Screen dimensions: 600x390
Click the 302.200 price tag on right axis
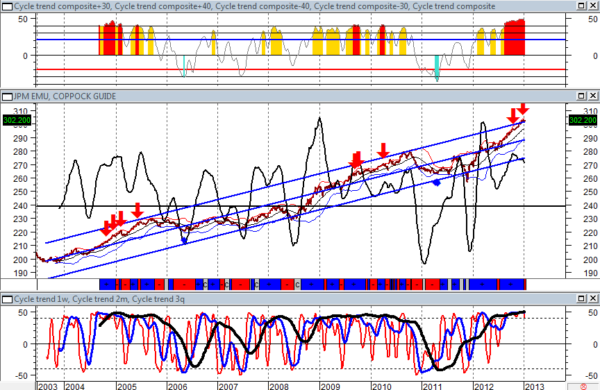583,120
